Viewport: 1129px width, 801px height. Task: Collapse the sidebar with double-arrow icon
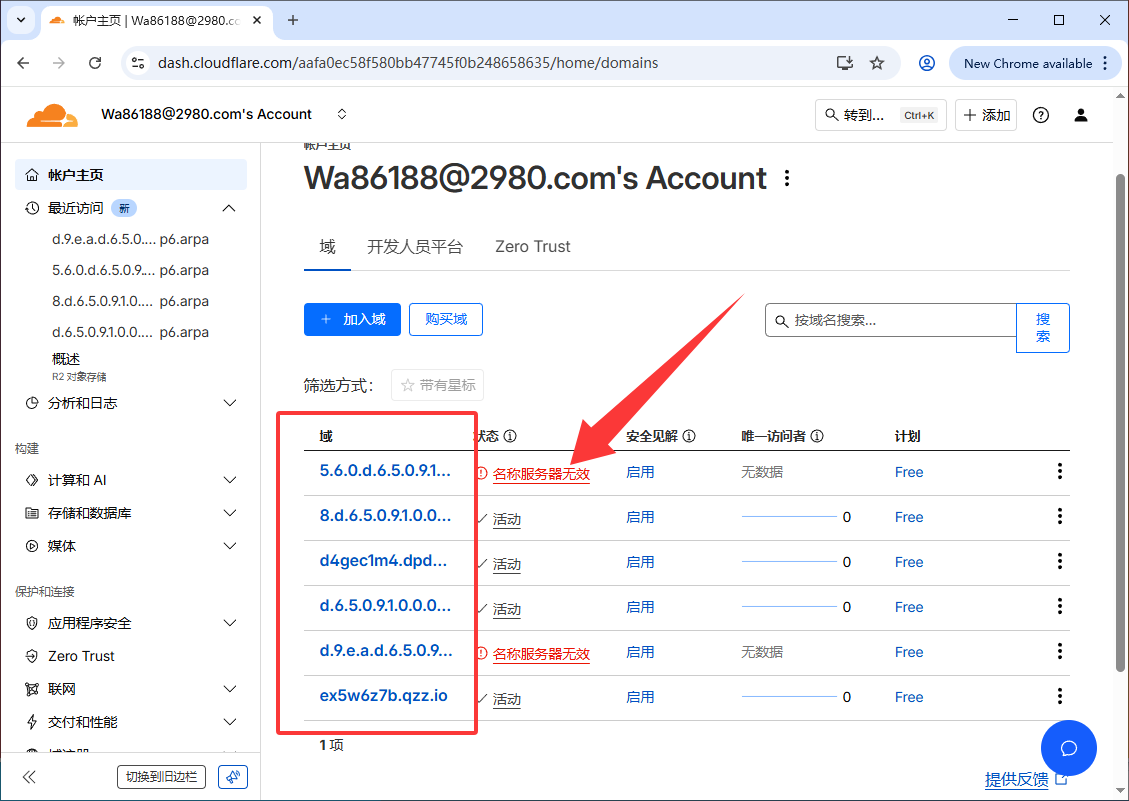29,777
